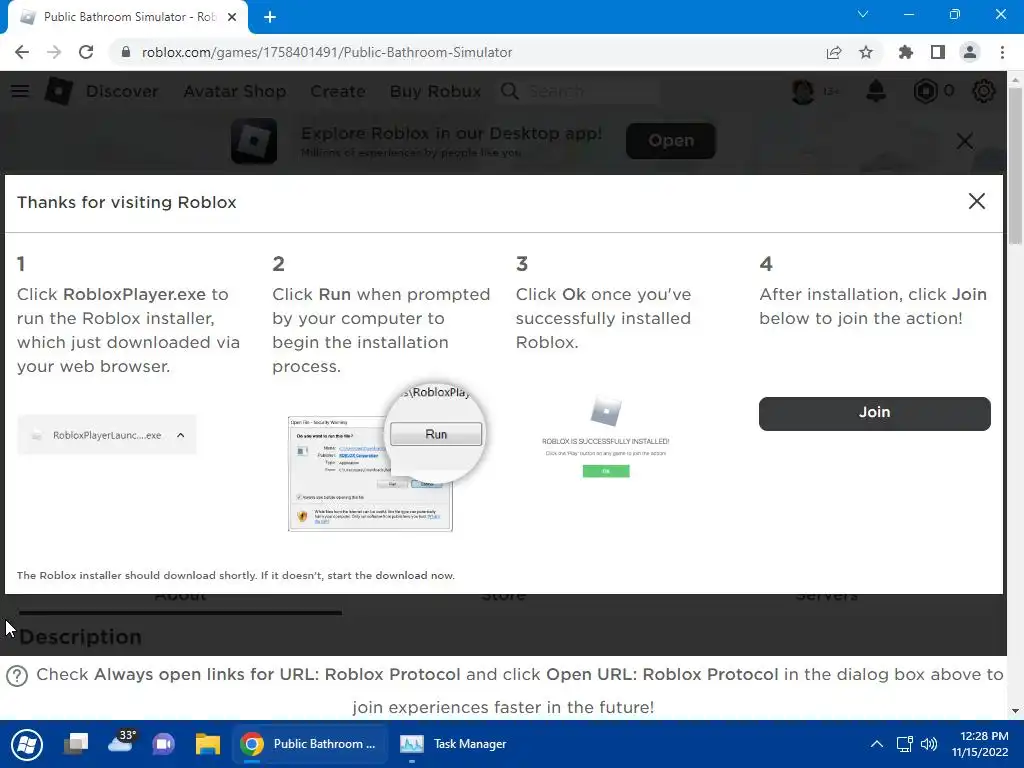Click the Run prompt illustration
Image resolution: width=1024 pixels, height=768 pixels.
click(387, 458)
